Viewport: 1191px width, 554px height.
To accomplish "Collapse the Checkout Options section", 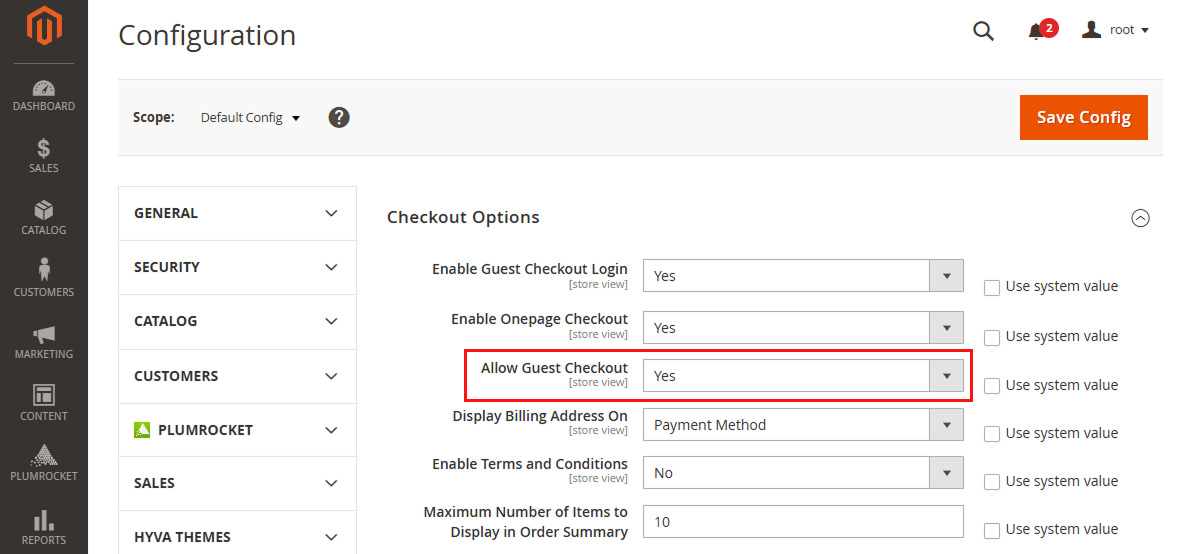I will (1140, 218).
